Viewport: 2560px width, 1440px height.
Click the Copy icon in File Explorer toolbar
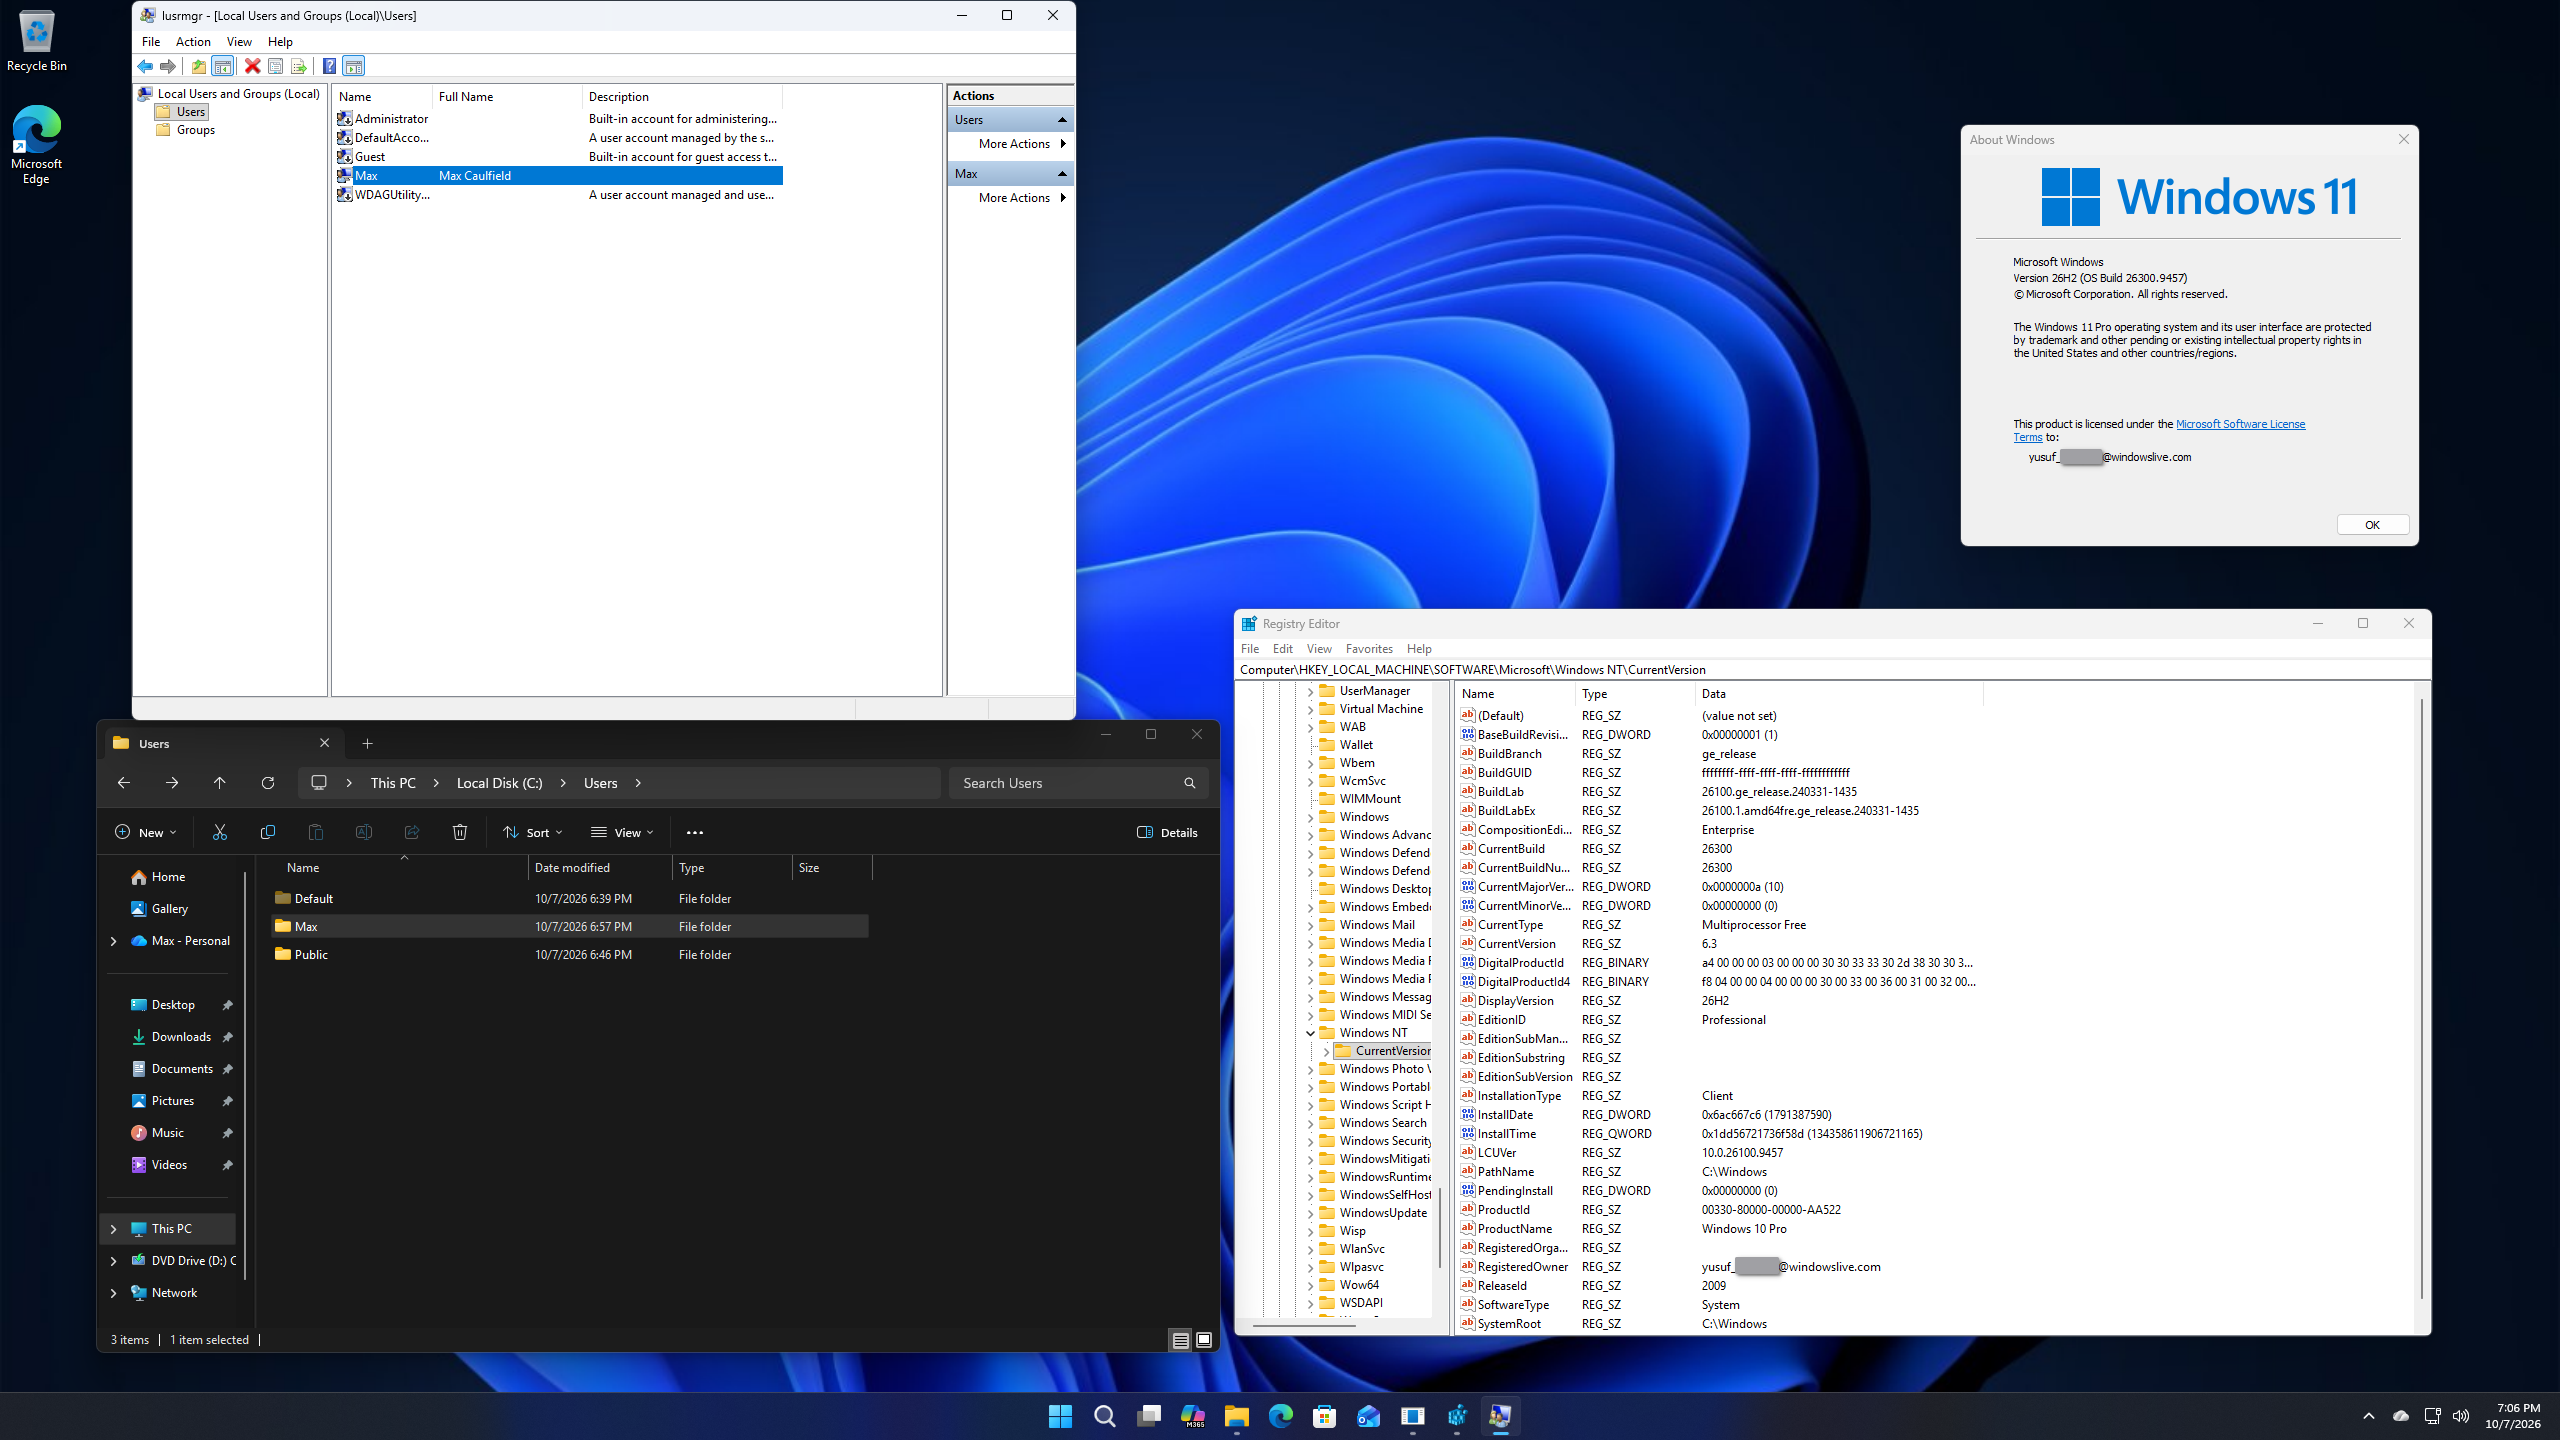coord(268,832)
